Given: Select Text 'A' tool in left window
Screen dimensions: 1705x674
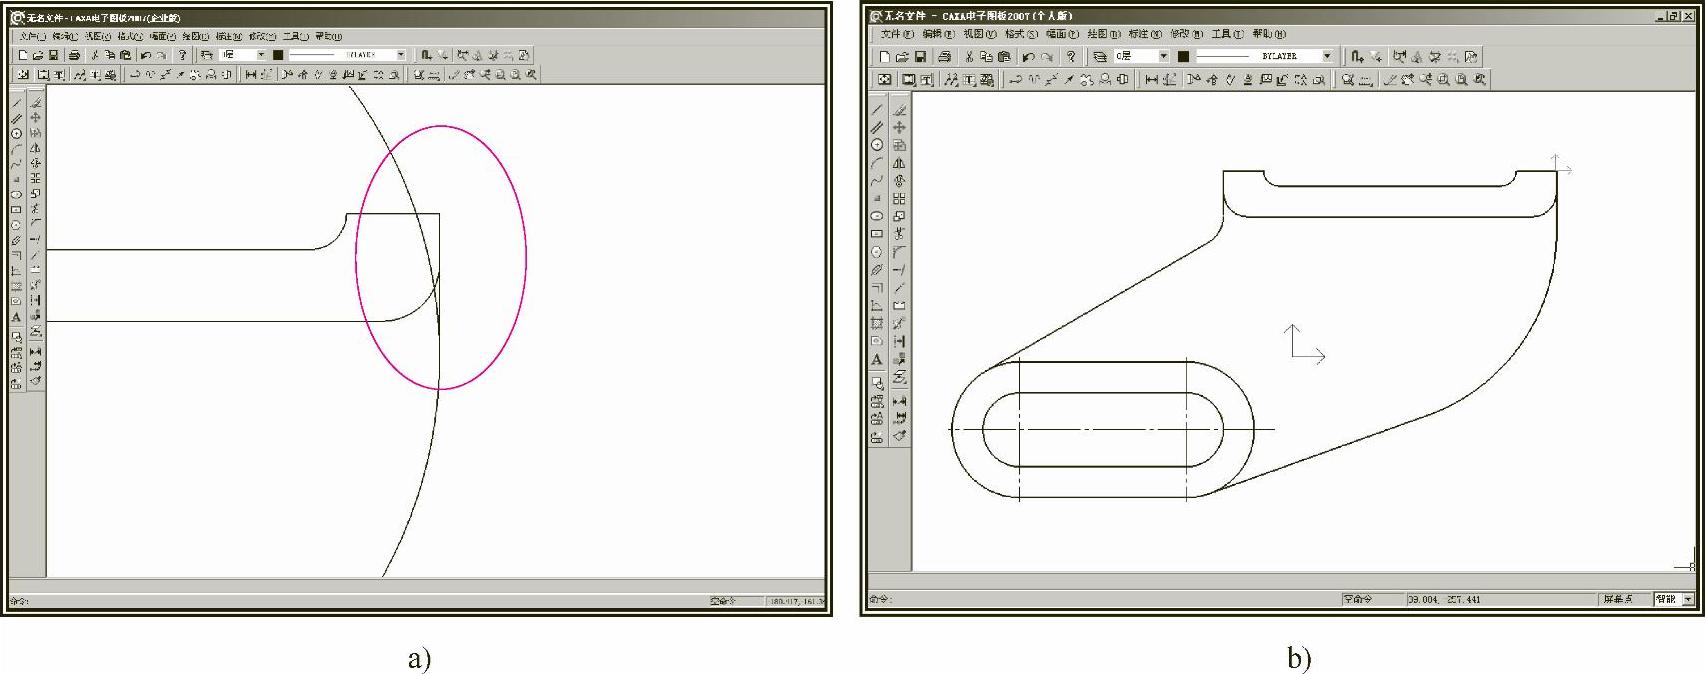Looking at the screenshot, I should click(x=17, y=317).
